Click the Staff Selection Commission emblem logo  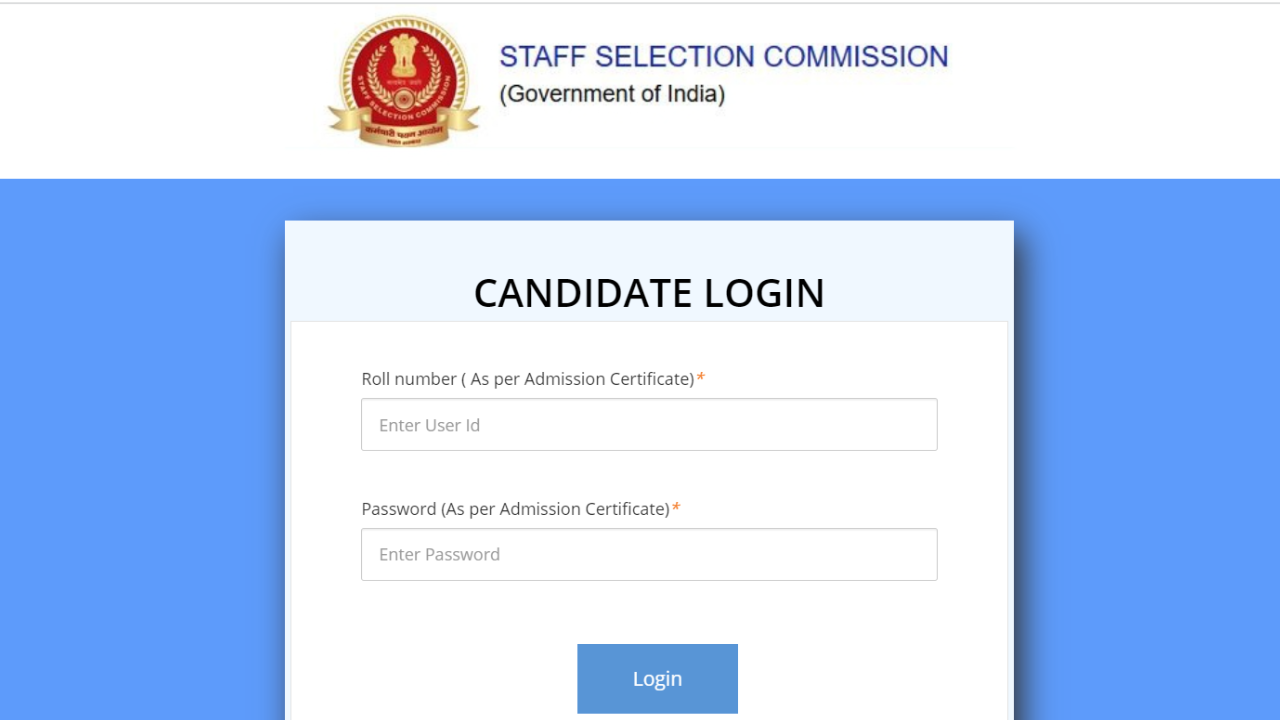[404, 81]
